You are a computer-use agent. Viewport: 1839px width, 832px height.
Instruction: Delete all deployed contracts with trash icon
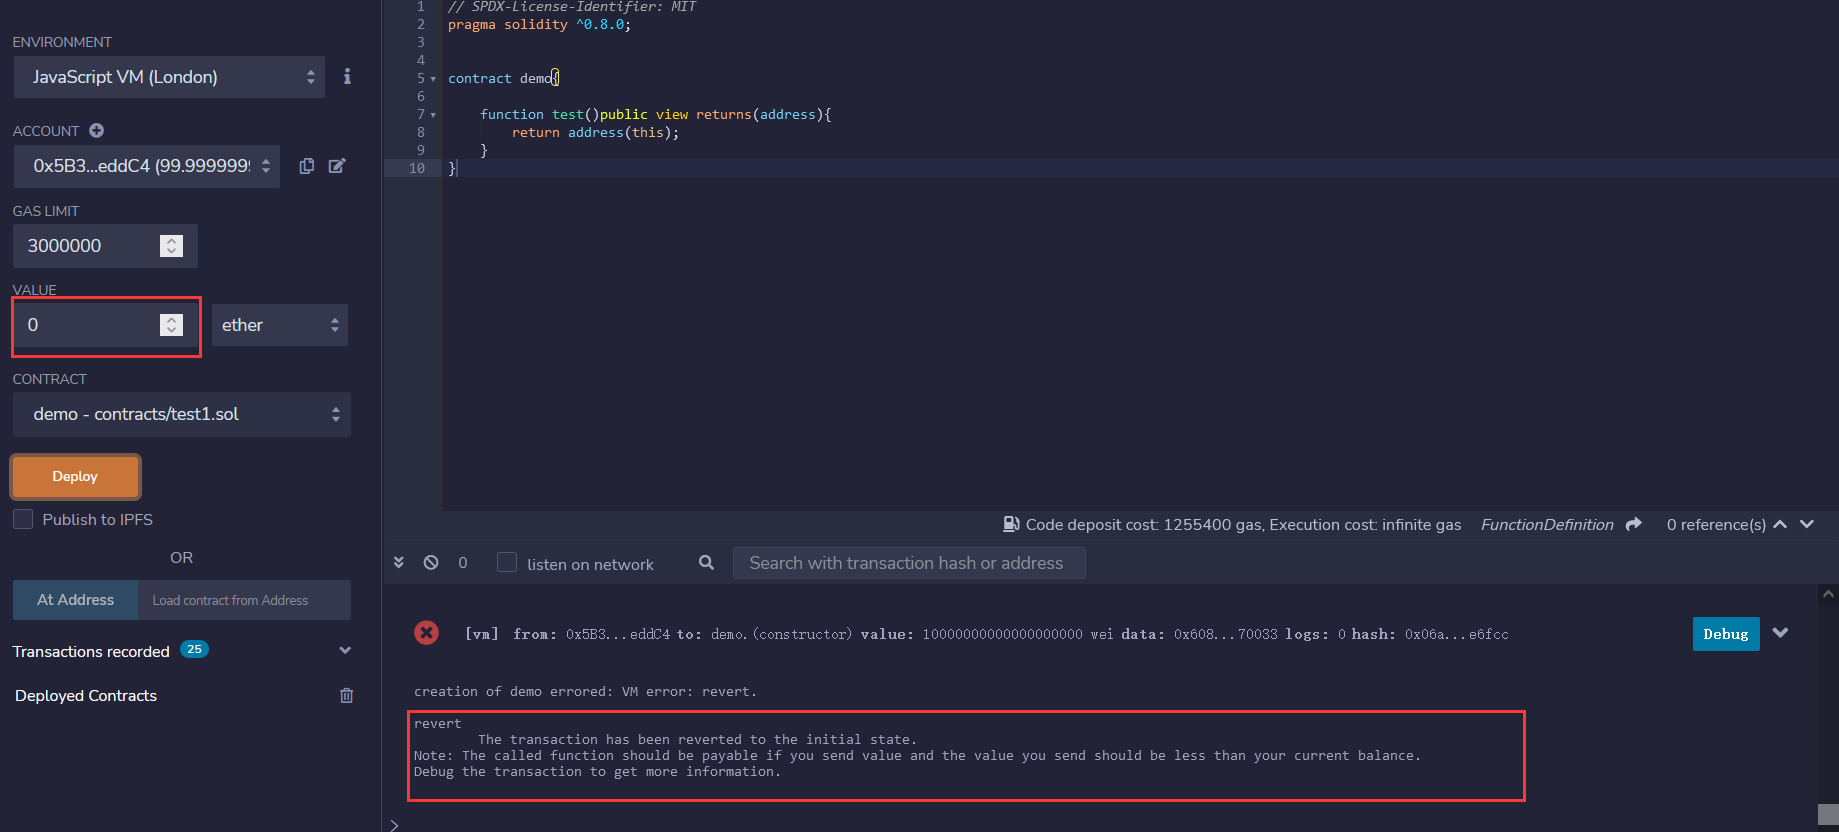[346, 695]
